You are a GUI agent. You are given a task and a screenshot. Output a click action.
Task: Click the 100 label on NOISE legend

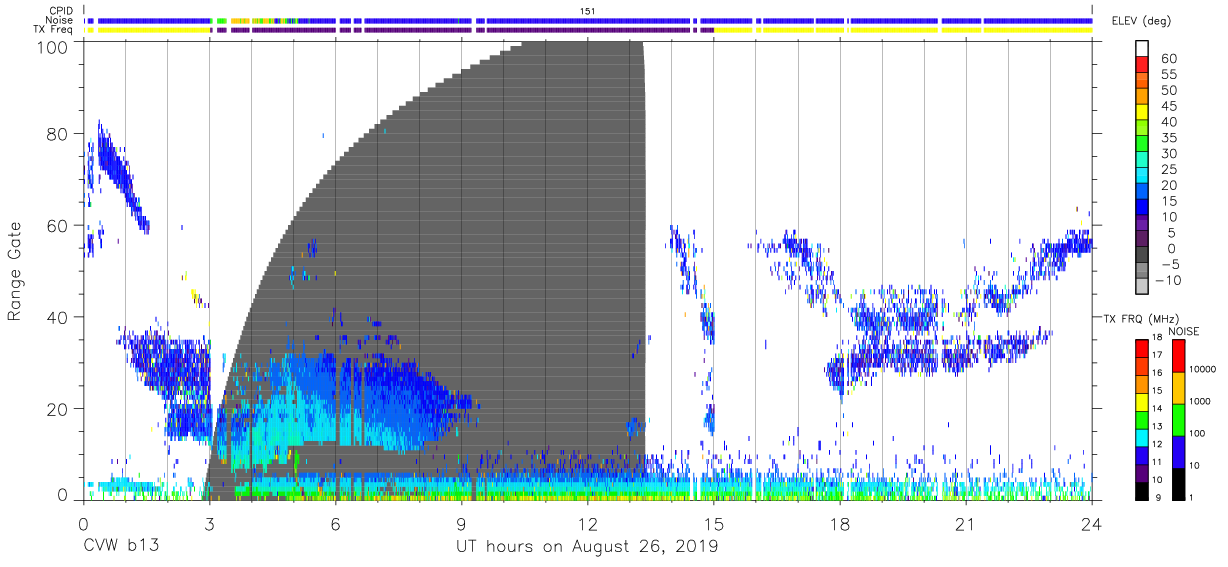pyautogui.click(x=1198, y=434)
